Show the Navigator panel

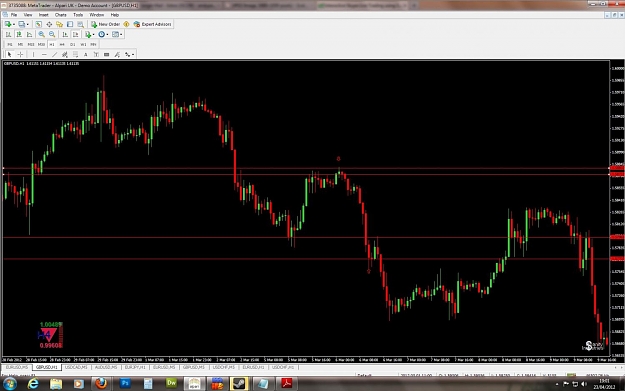click(59, 24)
